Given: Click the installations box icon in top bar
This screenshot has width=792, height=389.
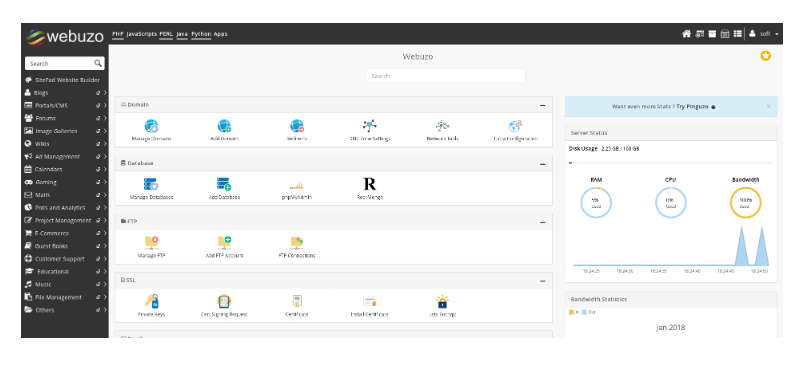Looking at the screenshot, I should pos(712,34).
